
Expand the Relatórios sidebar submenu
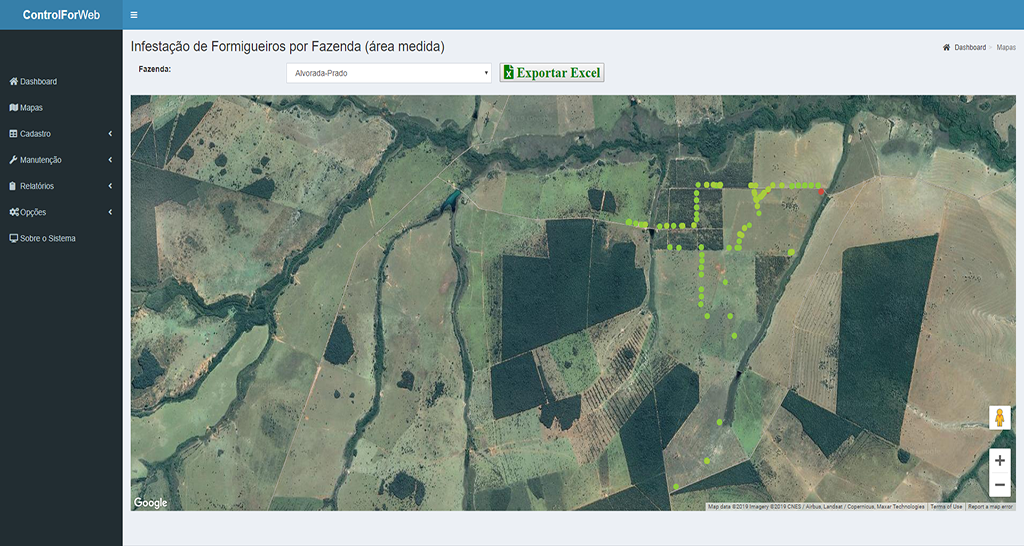coord(61,186)
